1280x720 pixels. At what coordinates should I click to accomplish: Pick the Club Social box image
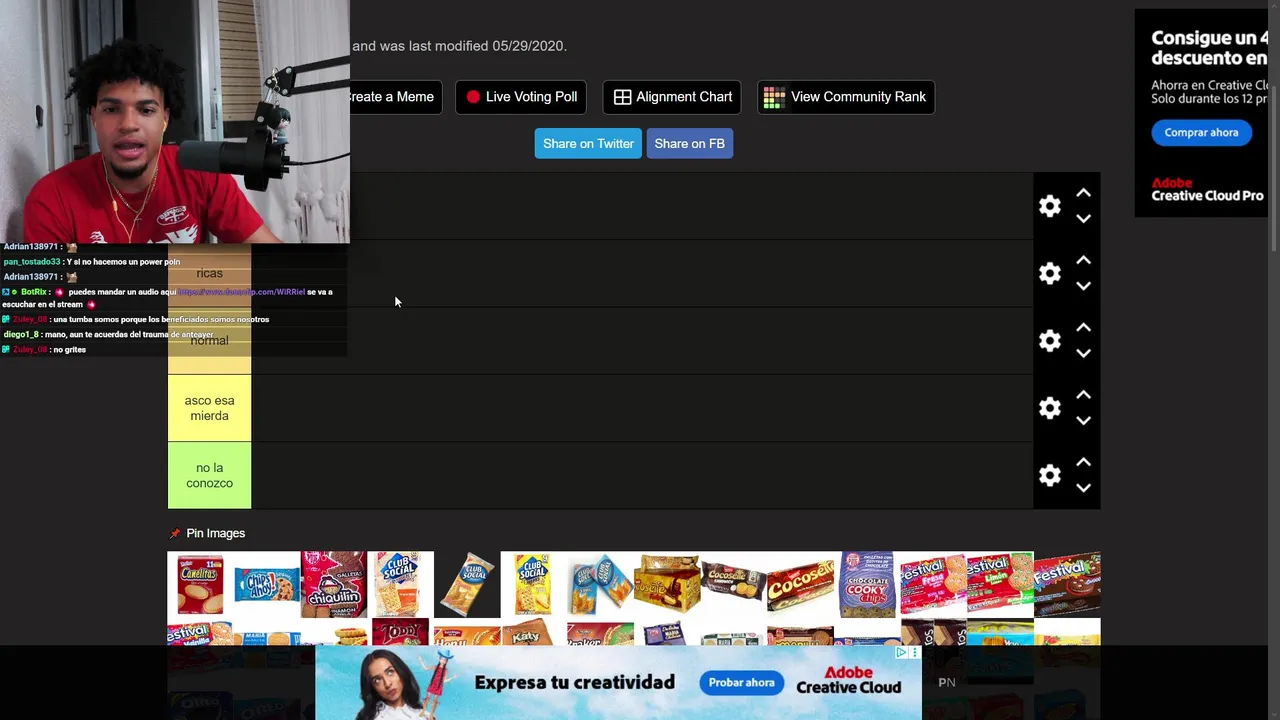[400, 584]
